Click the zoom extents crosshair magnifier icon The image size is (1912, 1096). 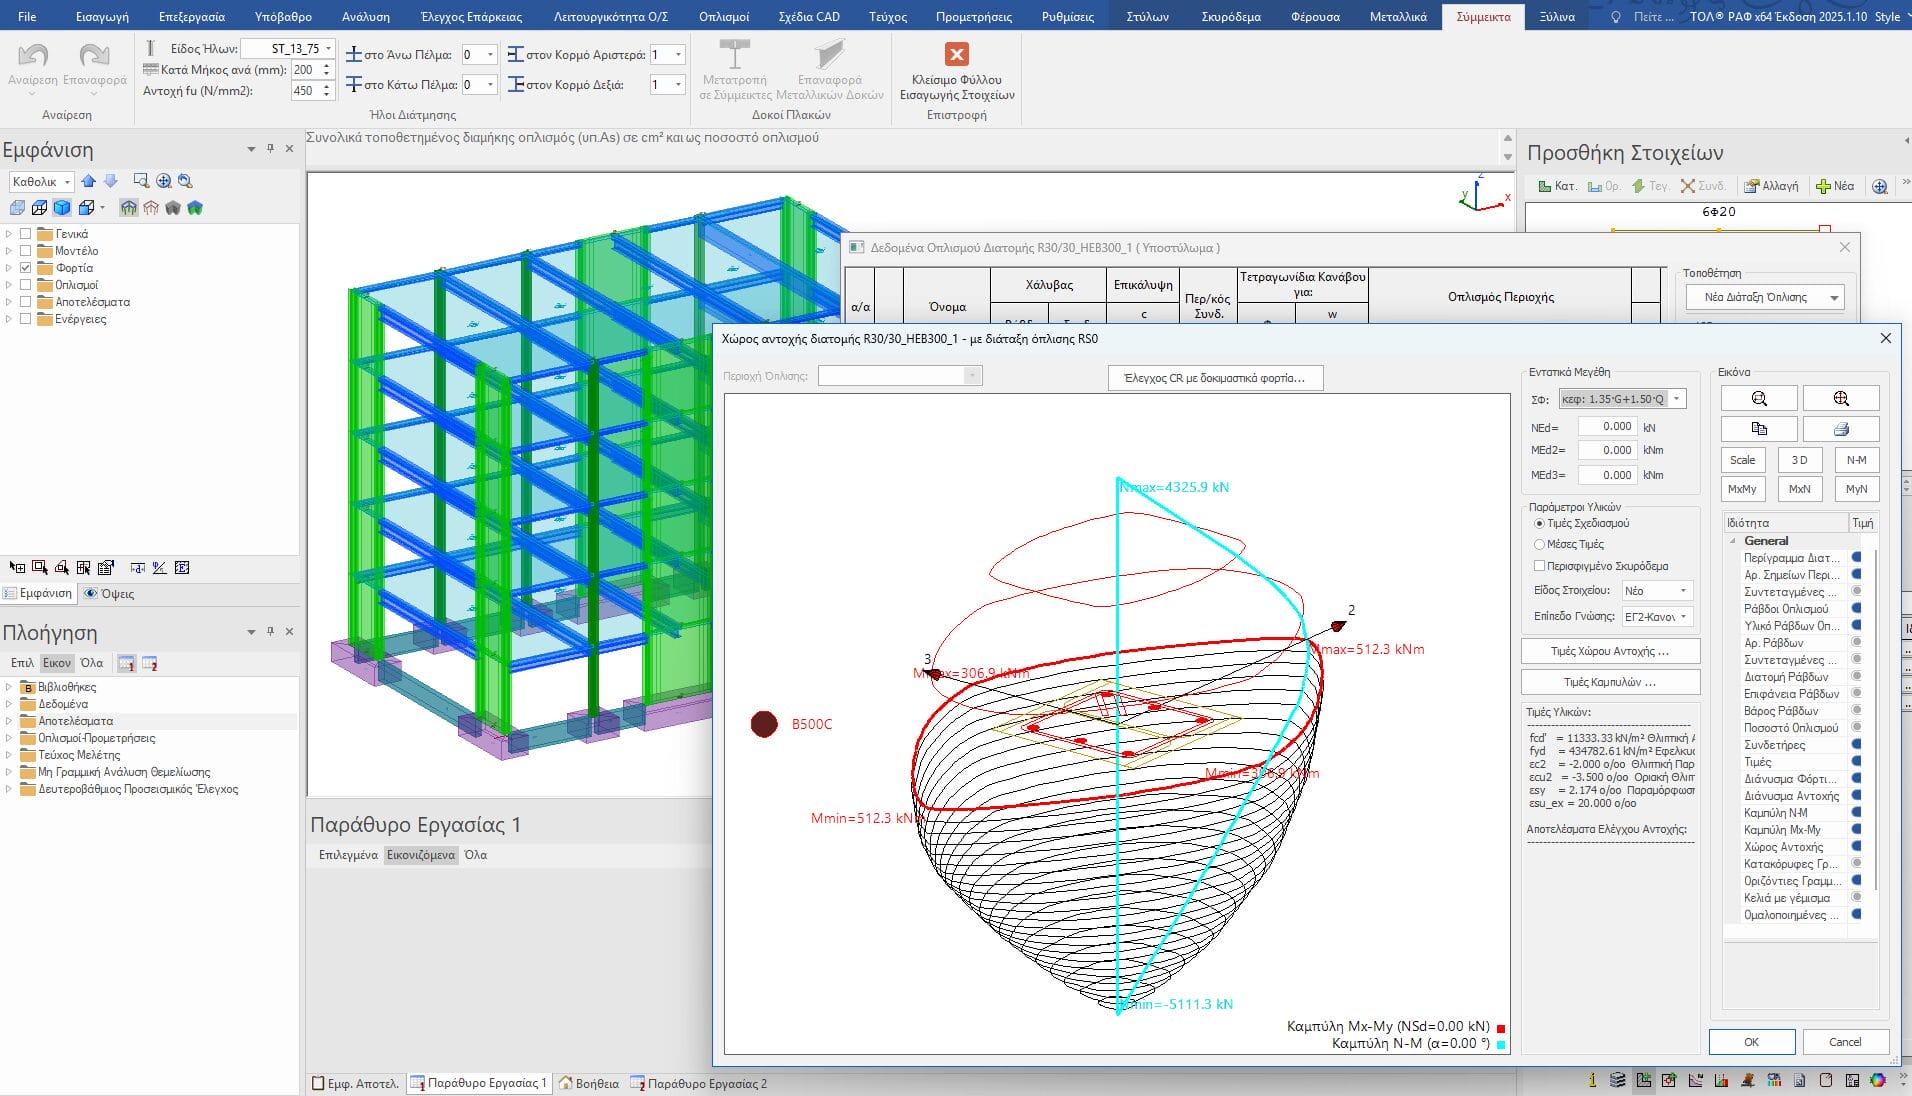(1840, 399)
